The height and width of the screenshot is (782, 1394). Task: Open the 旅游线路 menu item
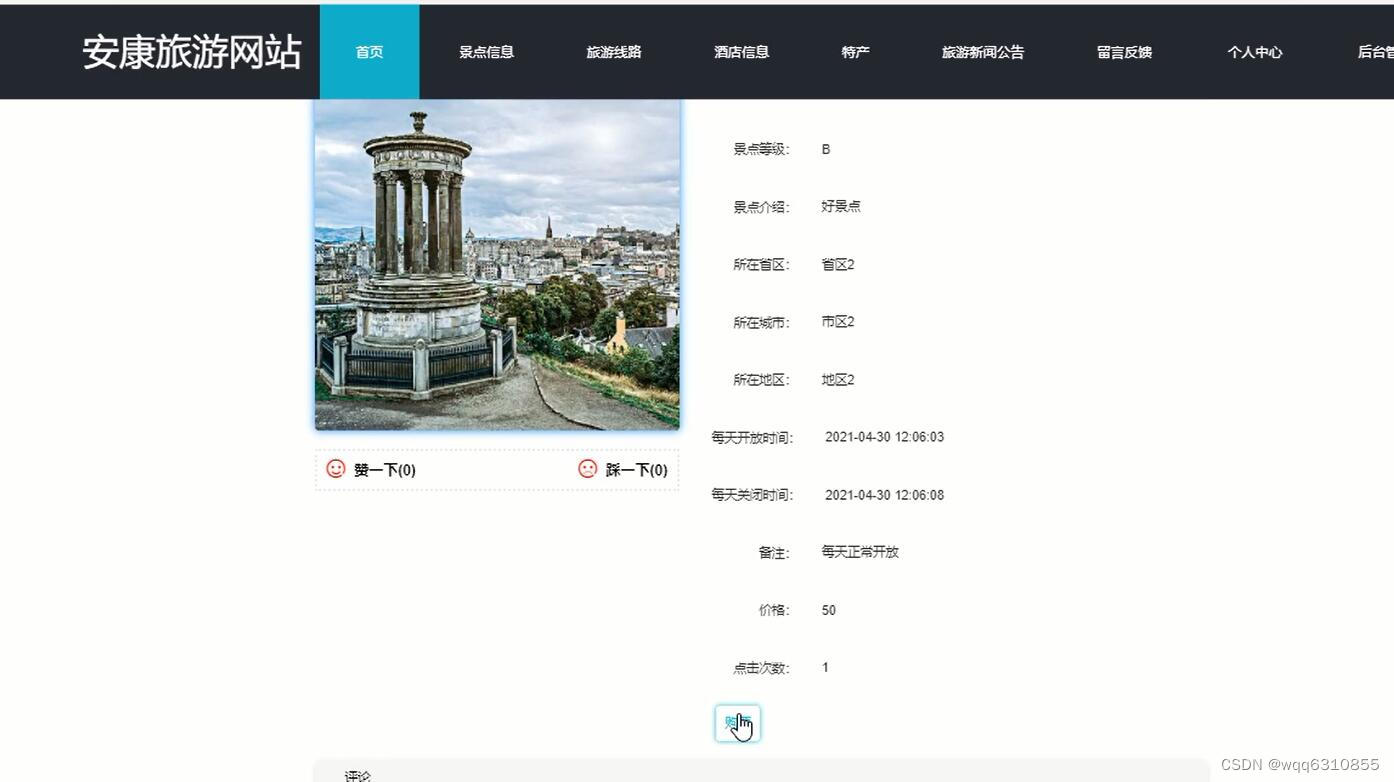point(614,52)
